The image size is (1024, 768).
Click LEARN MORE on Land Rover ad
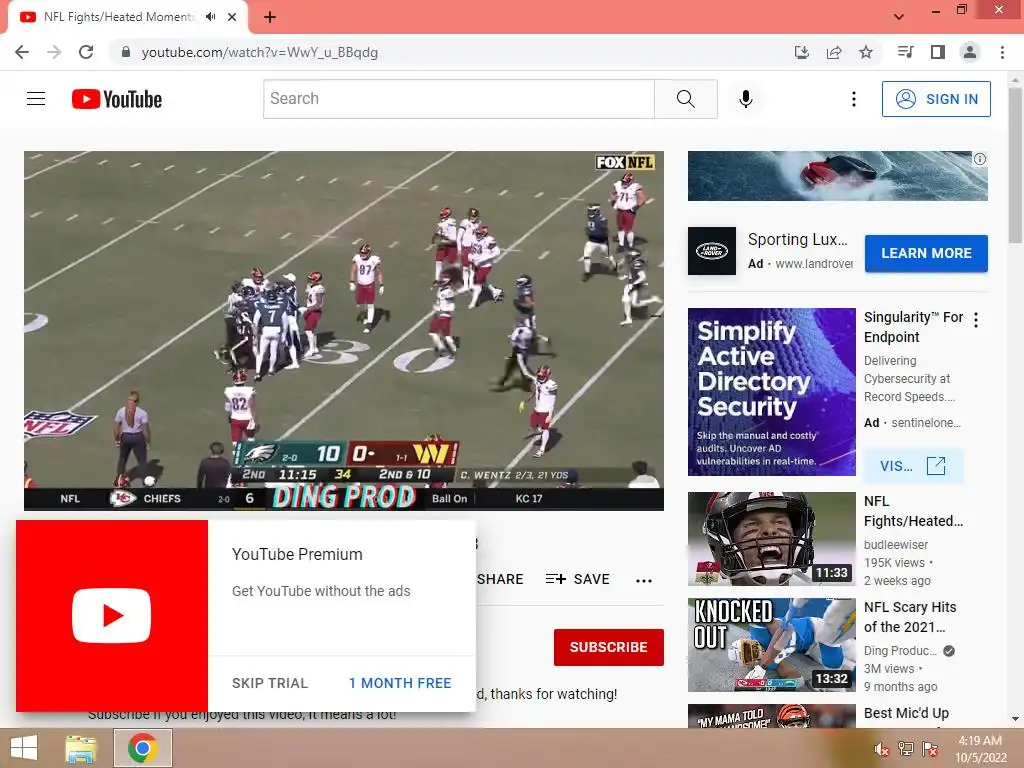(926, 253)
